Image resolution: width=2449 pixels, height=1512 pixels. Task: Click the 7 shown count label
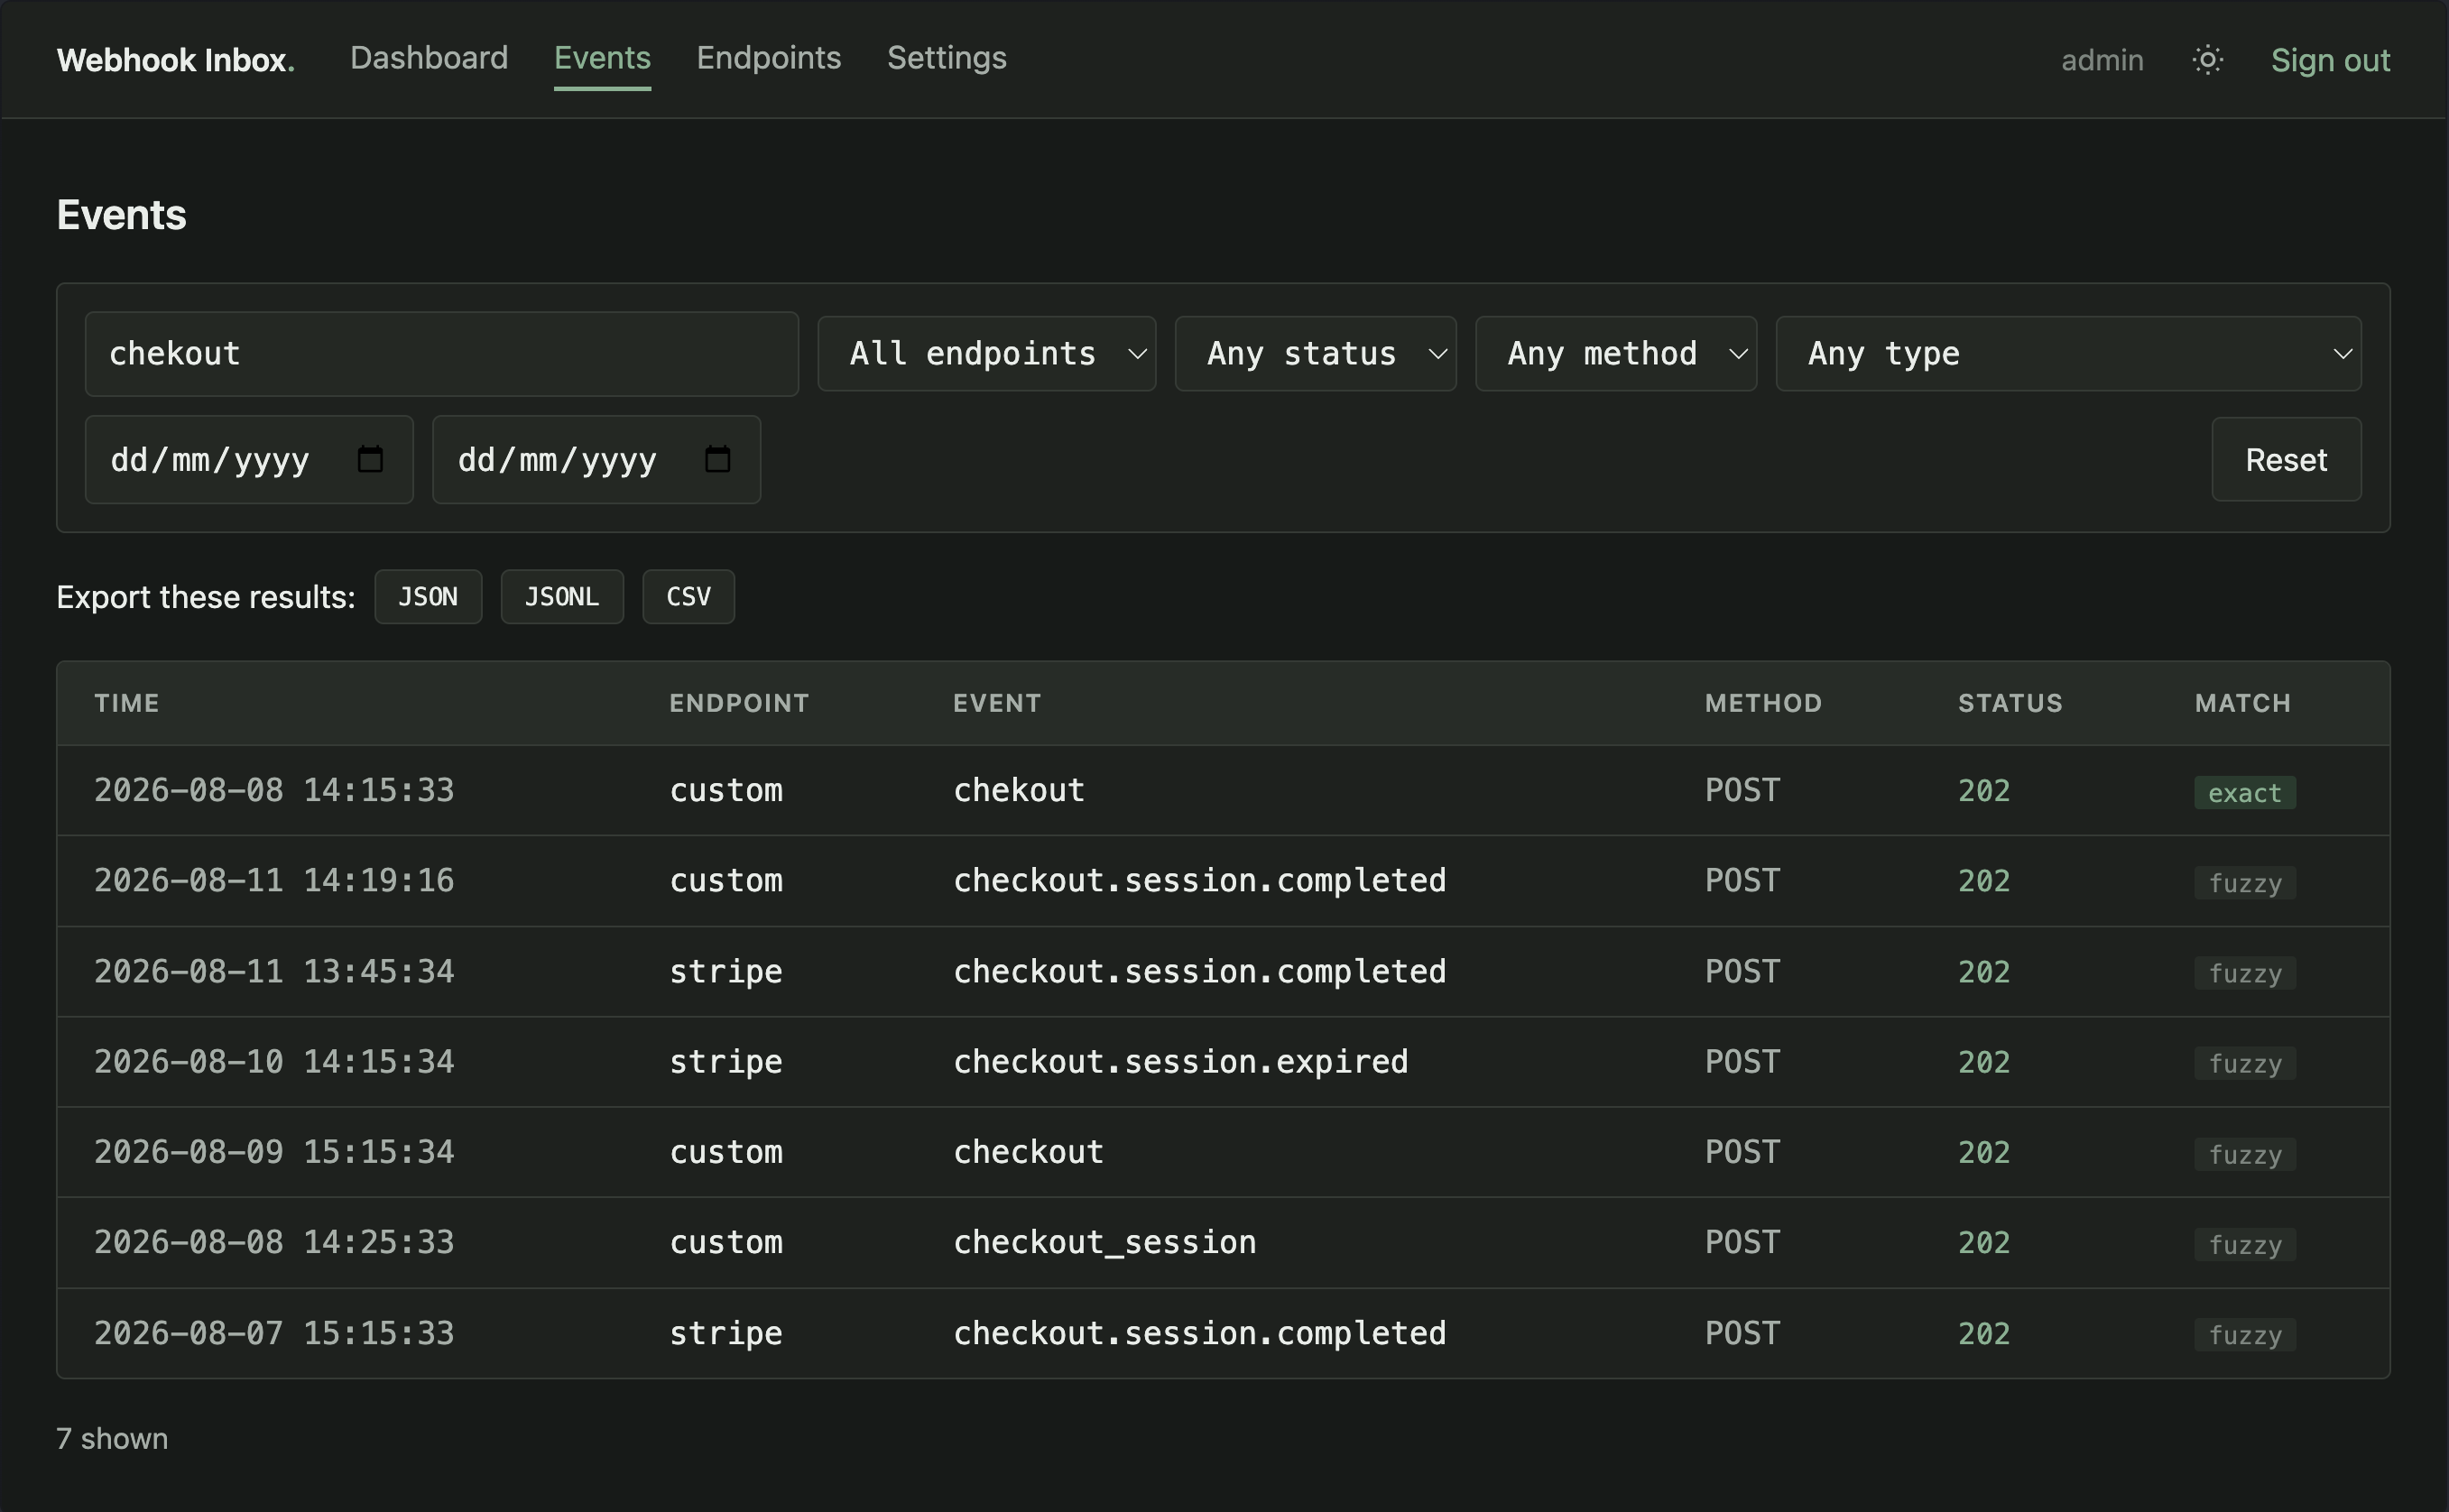[x=112, y=1439]
